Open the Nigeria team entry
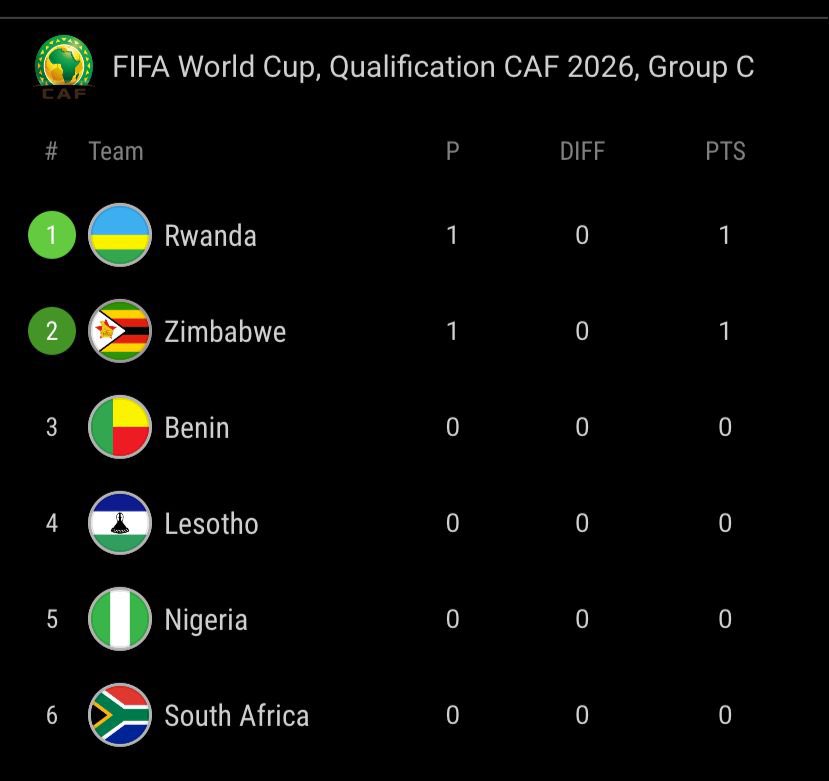 coord(205,620)
